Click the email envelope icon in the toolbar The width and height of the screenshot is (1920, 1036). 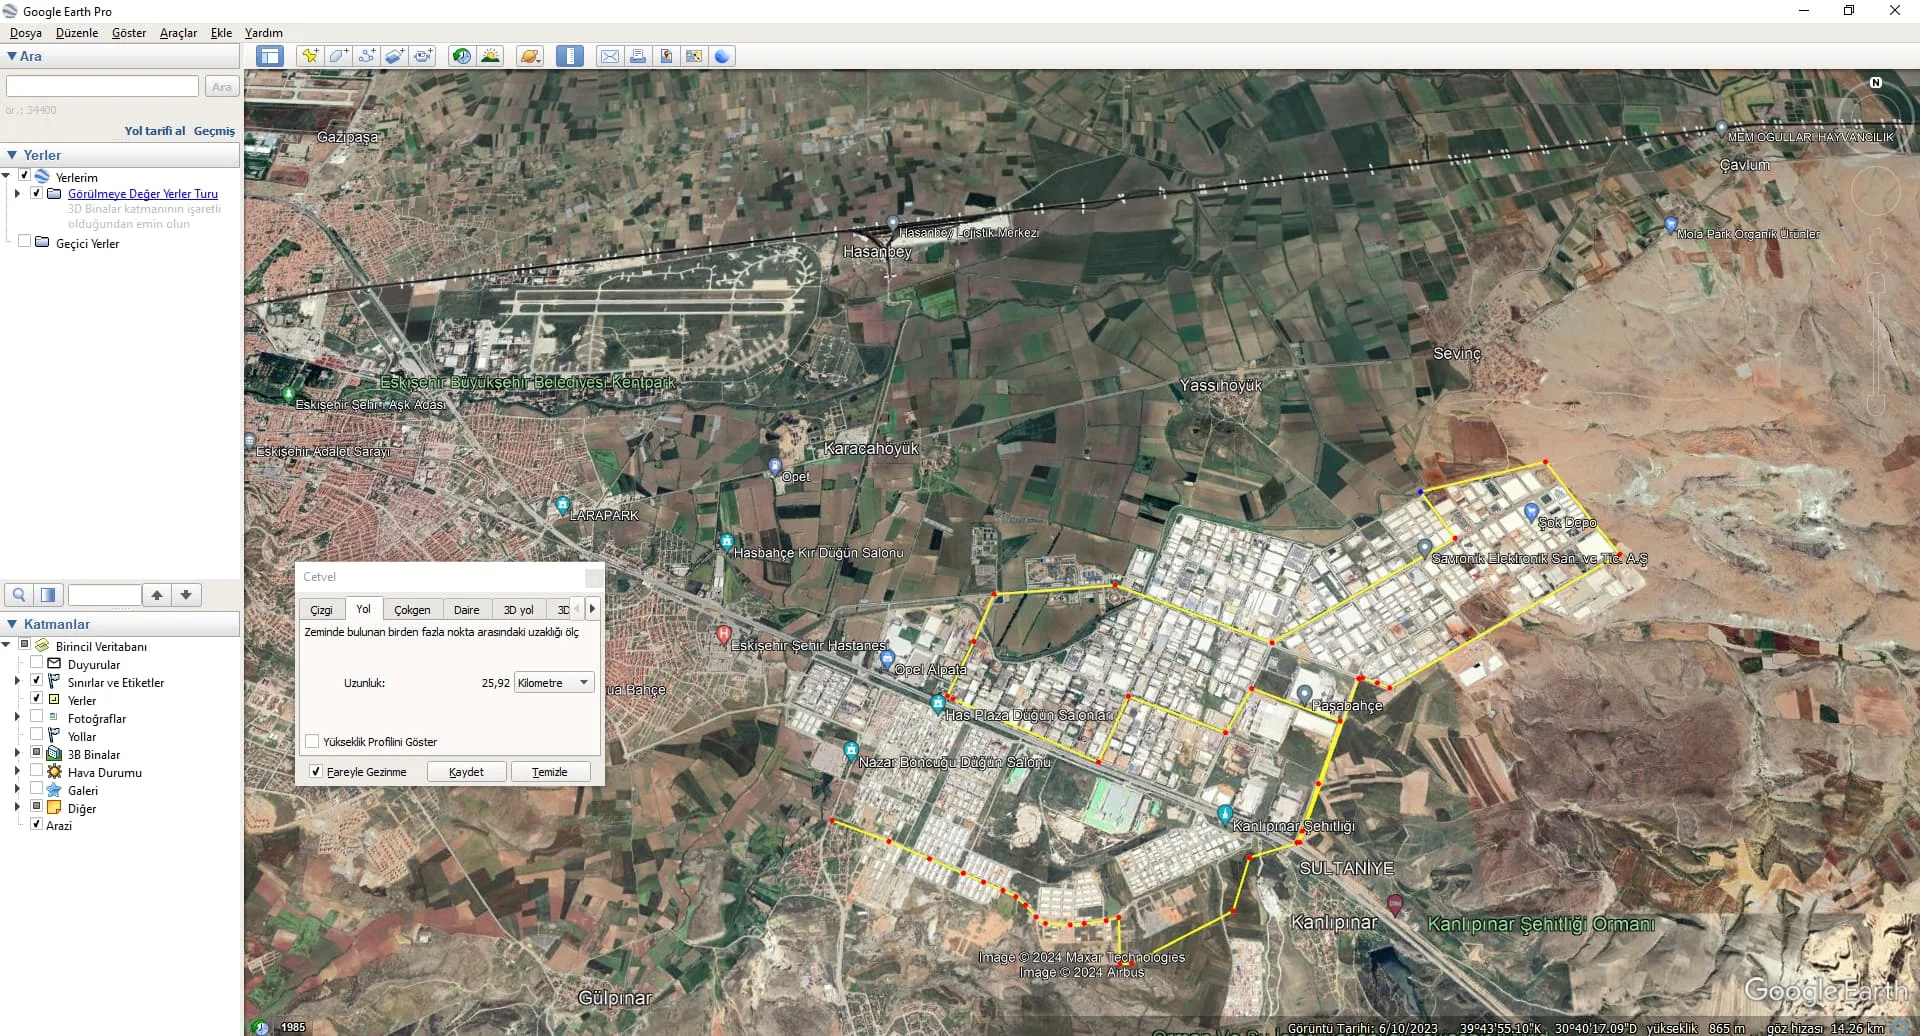coord(609,56)
